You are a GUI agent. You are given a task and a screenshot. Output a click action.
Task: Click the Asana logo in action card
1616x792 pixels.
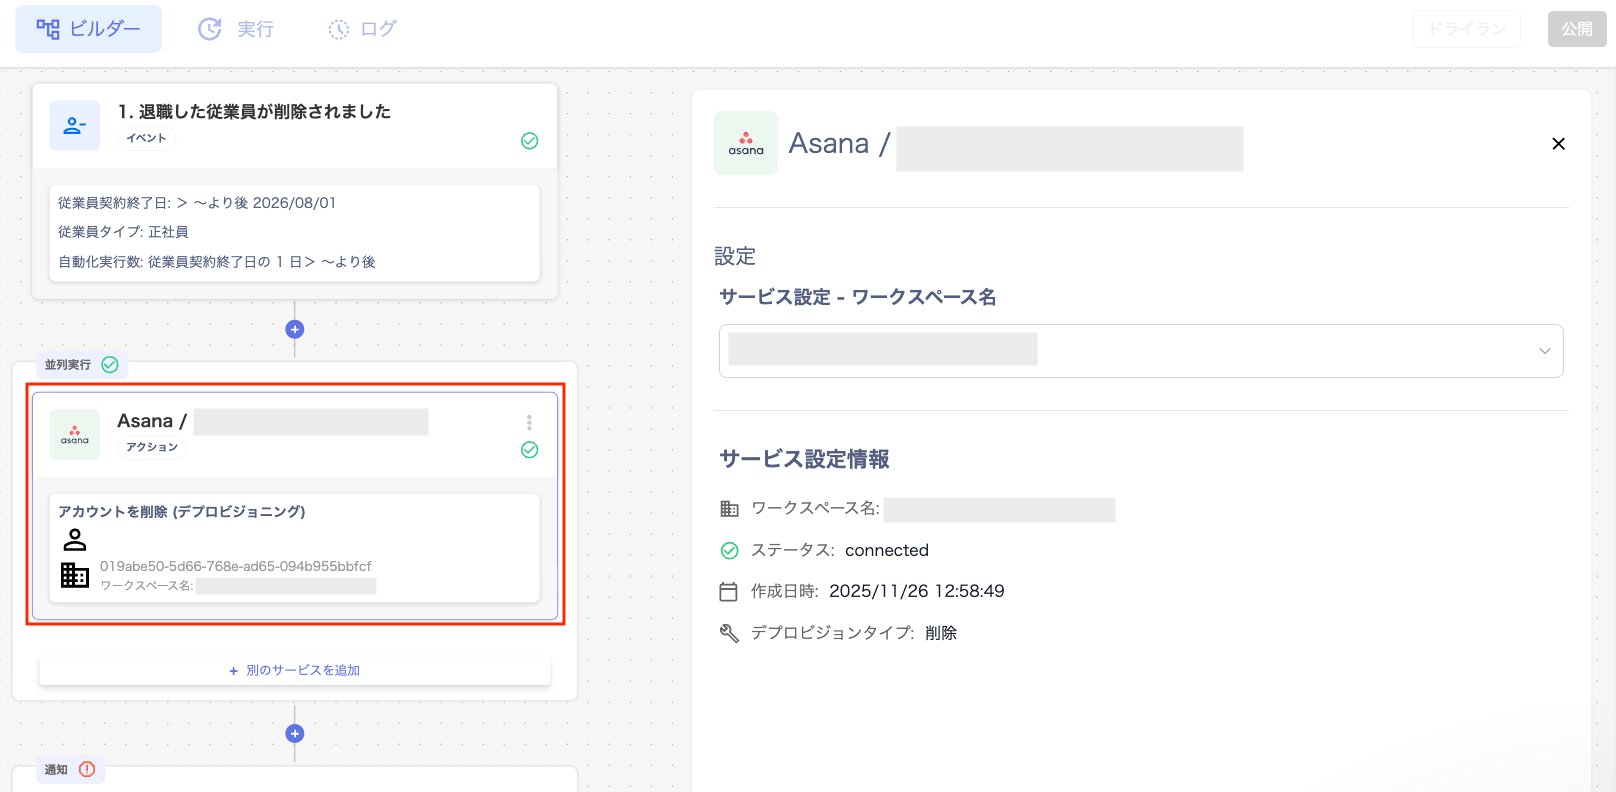click(75, 434)
